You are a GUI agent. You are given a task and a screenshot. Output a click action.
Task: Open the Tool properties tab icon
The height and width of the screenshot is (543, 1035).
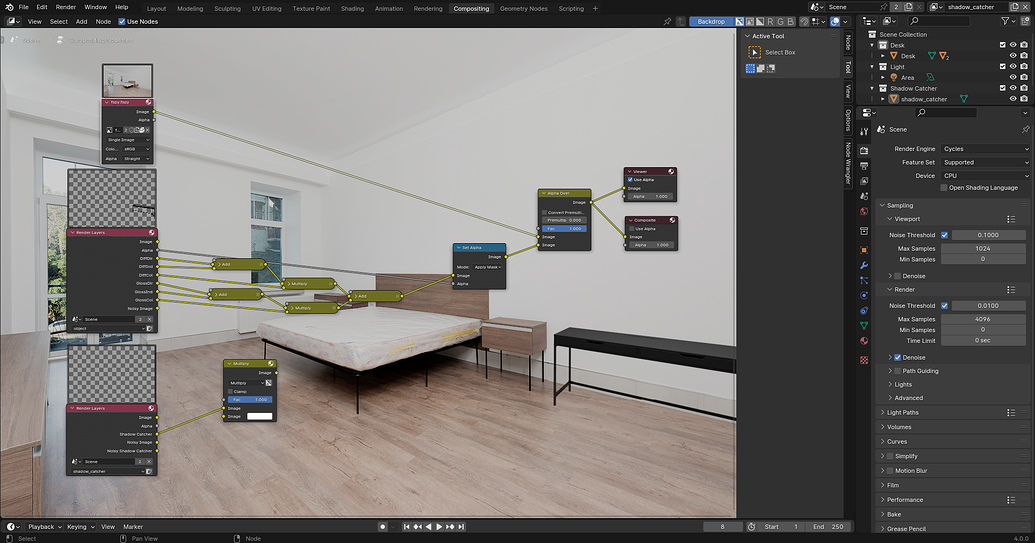(x=864, y=132)
